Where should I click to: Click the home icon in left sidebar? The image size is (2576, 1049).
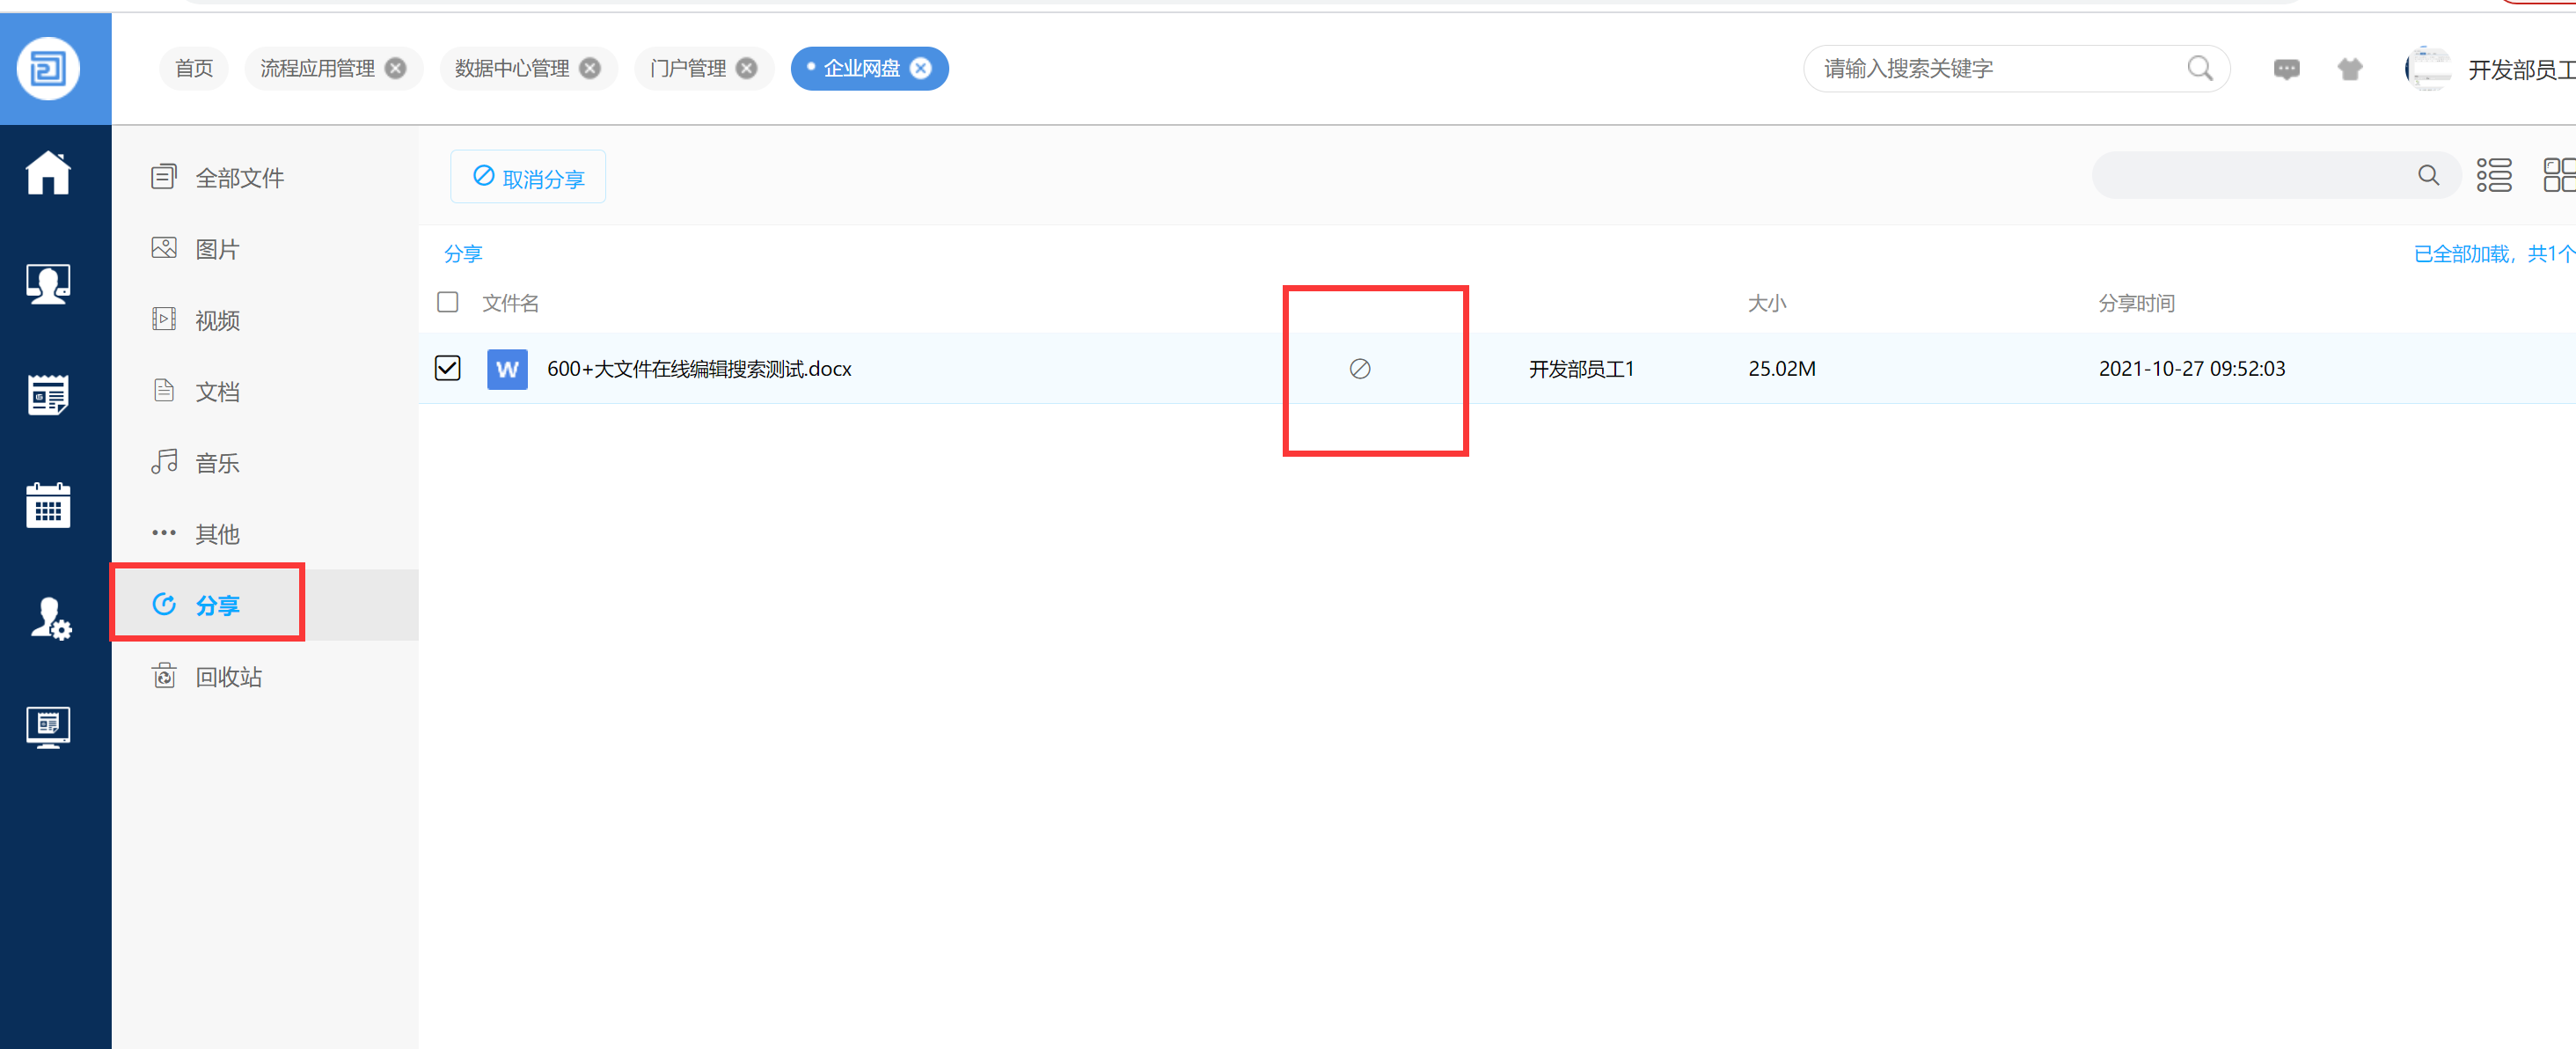(x=47, y=173)
